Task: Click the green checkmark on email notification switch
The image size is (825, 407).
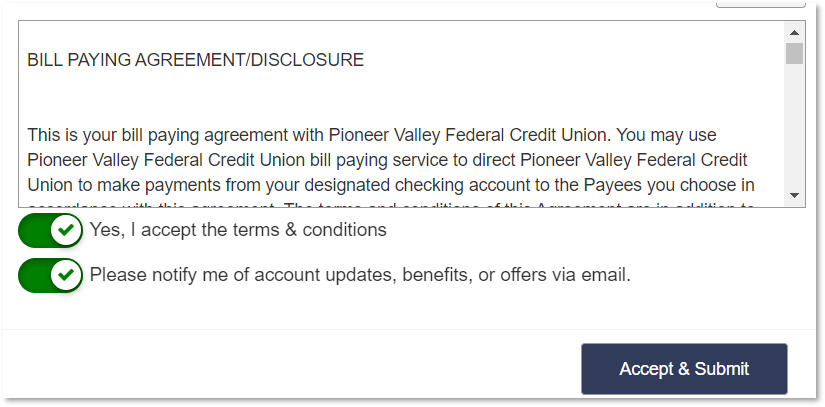Action: pyautogui.click(x=66, y=275)
